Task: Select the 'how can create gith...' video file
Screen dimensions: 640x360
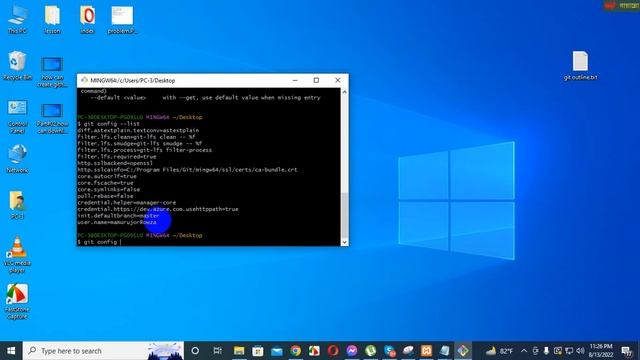Action: (x=52, y=72)
